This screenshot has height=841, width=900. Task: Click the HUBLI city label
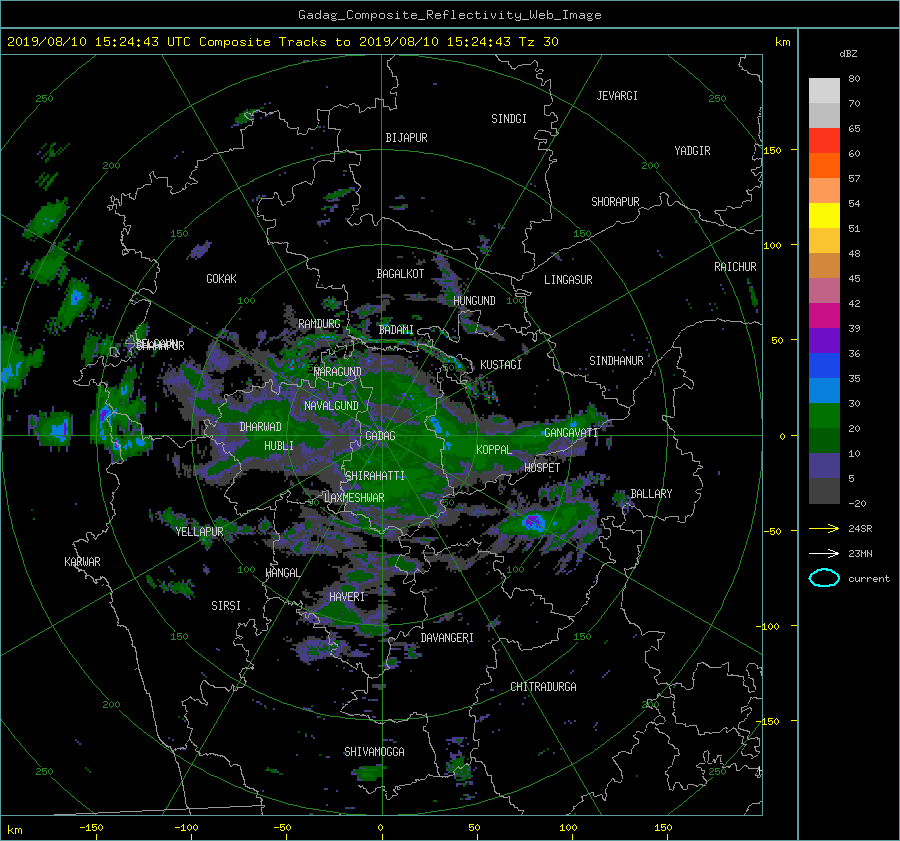[278, 446]
